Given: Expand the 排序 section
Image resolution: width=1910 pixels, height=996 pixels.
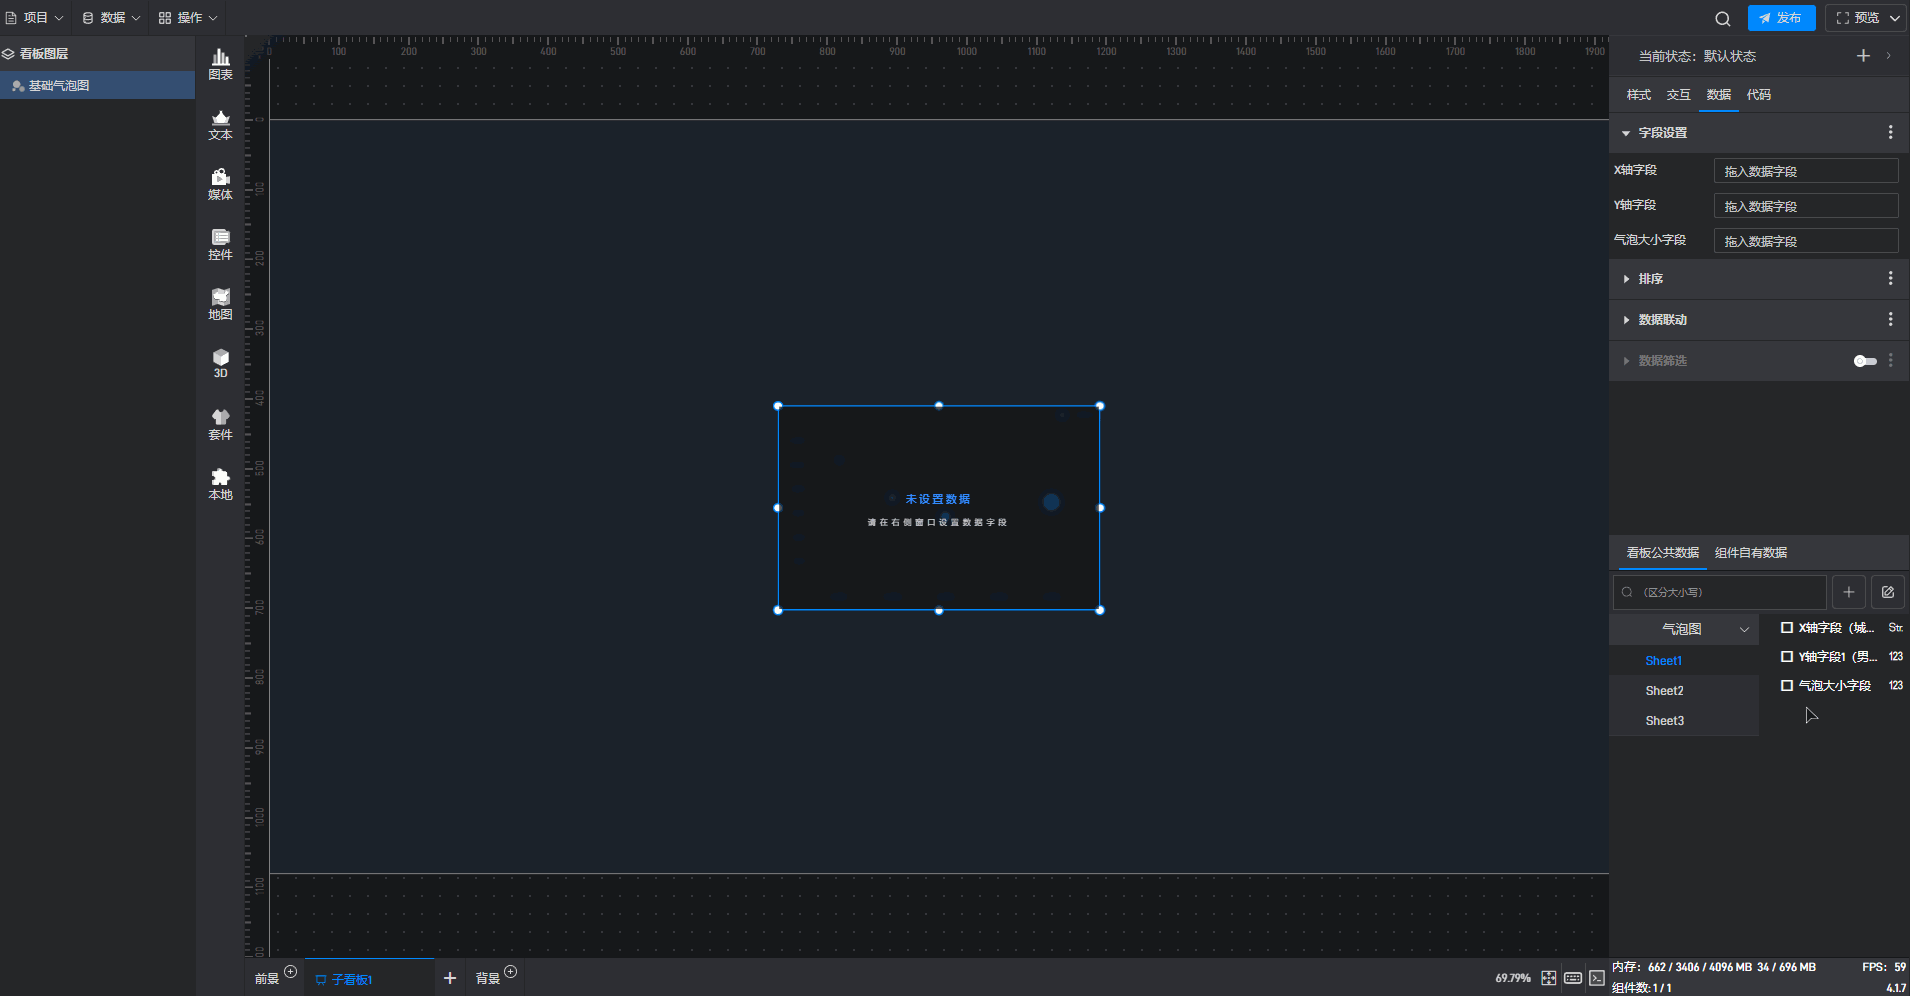Looking at the screenshot, I should pos(1650,279).
